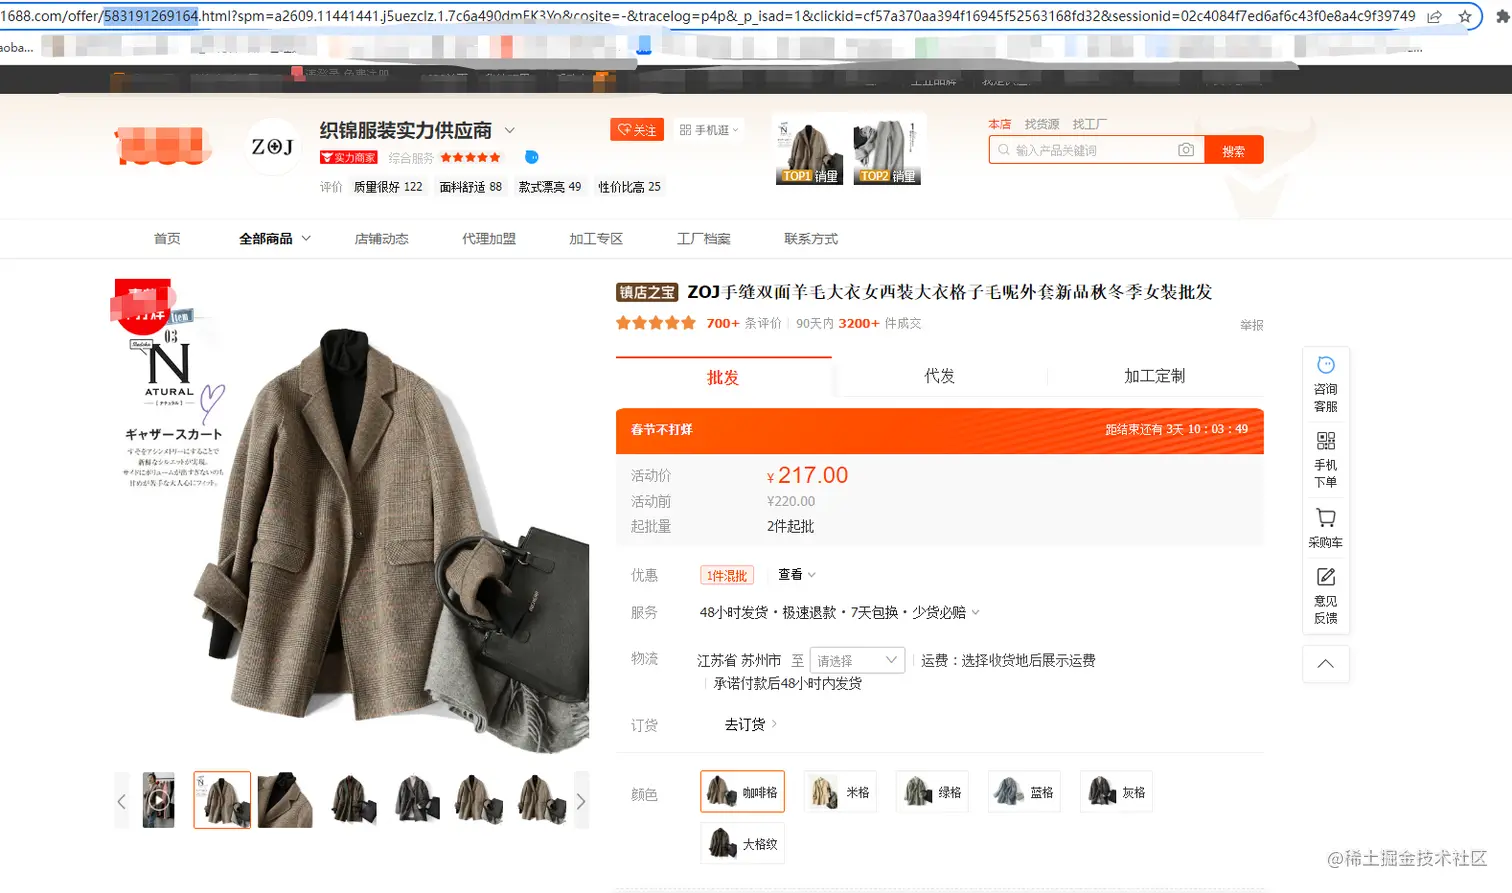The width and height of the screenshot is (1512, 893).
Task: Expand the 全部商品 dropdown menu
Action: tap(275, 239)
